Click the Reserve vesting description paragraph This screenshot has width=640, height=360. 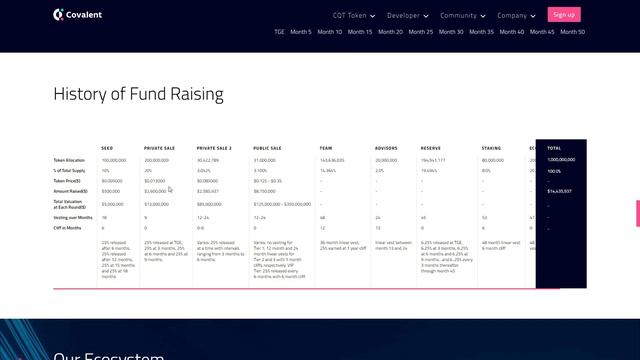447,257
